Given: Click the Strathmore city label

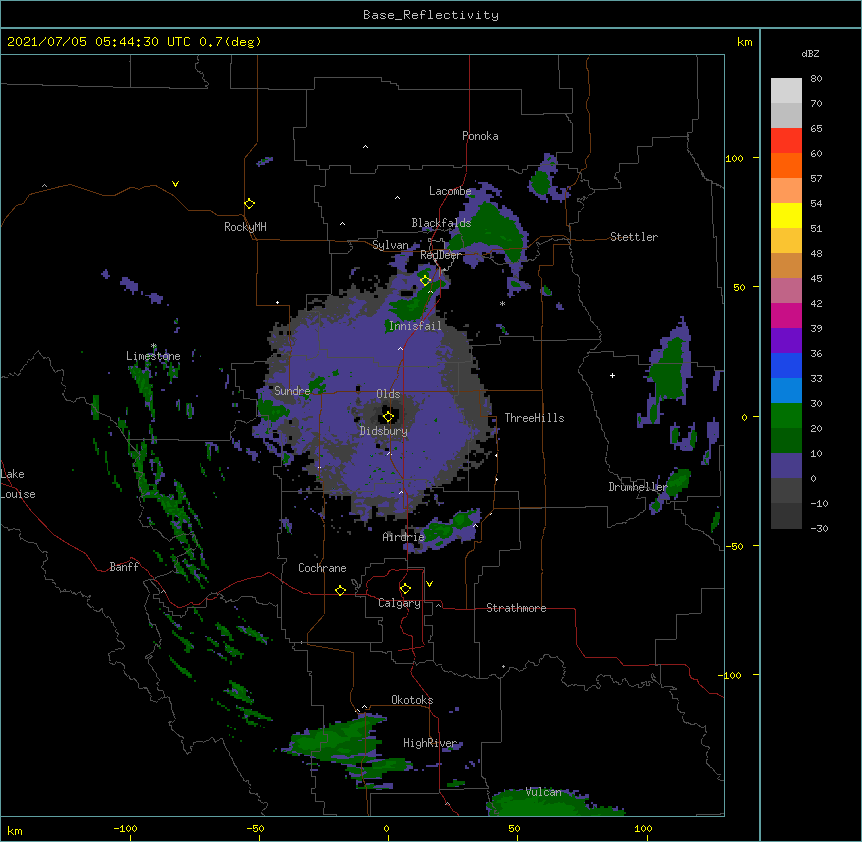Looking at the screenshot, I should point(516,608).
